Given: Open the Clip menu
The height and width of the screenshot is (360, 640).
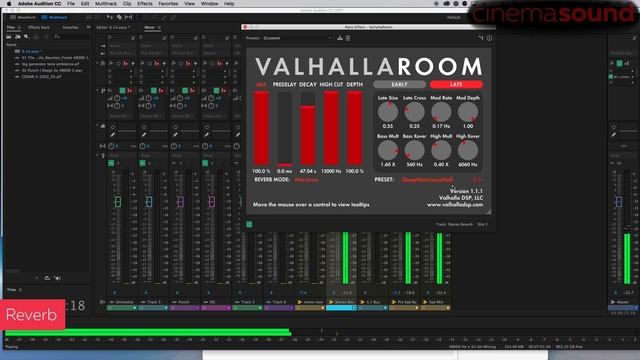Looking at the screenshot, I should [x=127, y=4].
